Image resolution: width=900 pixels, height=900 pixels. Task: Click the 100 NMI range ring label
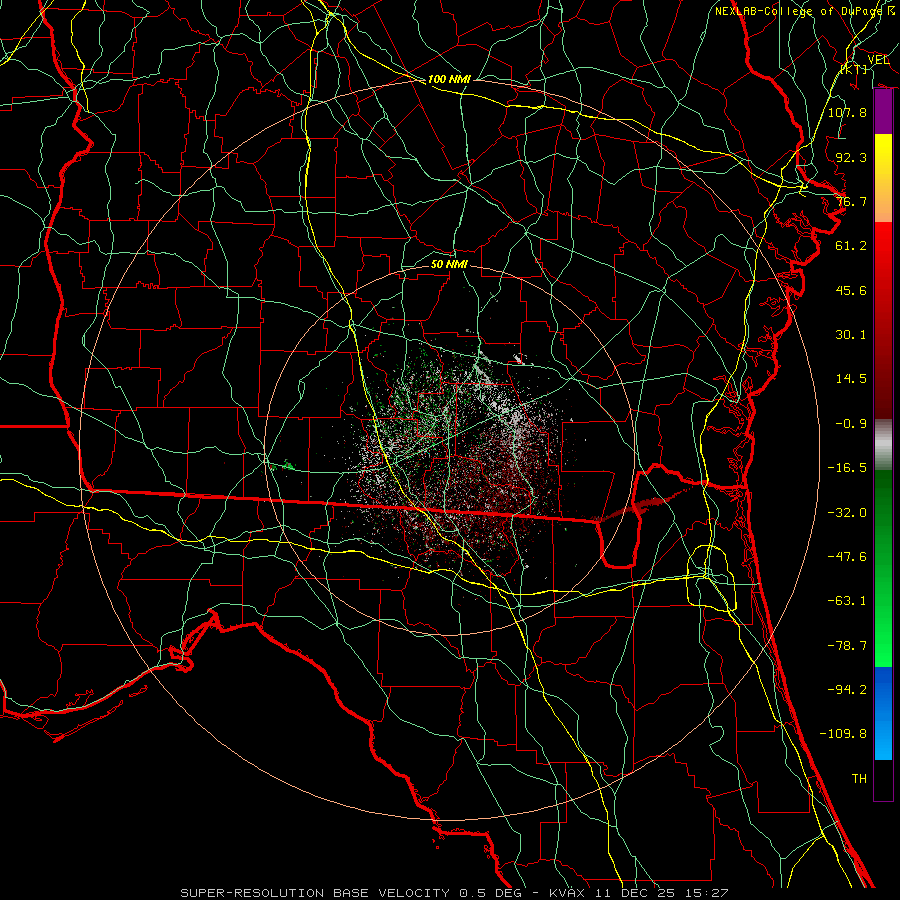click(449, 79)
